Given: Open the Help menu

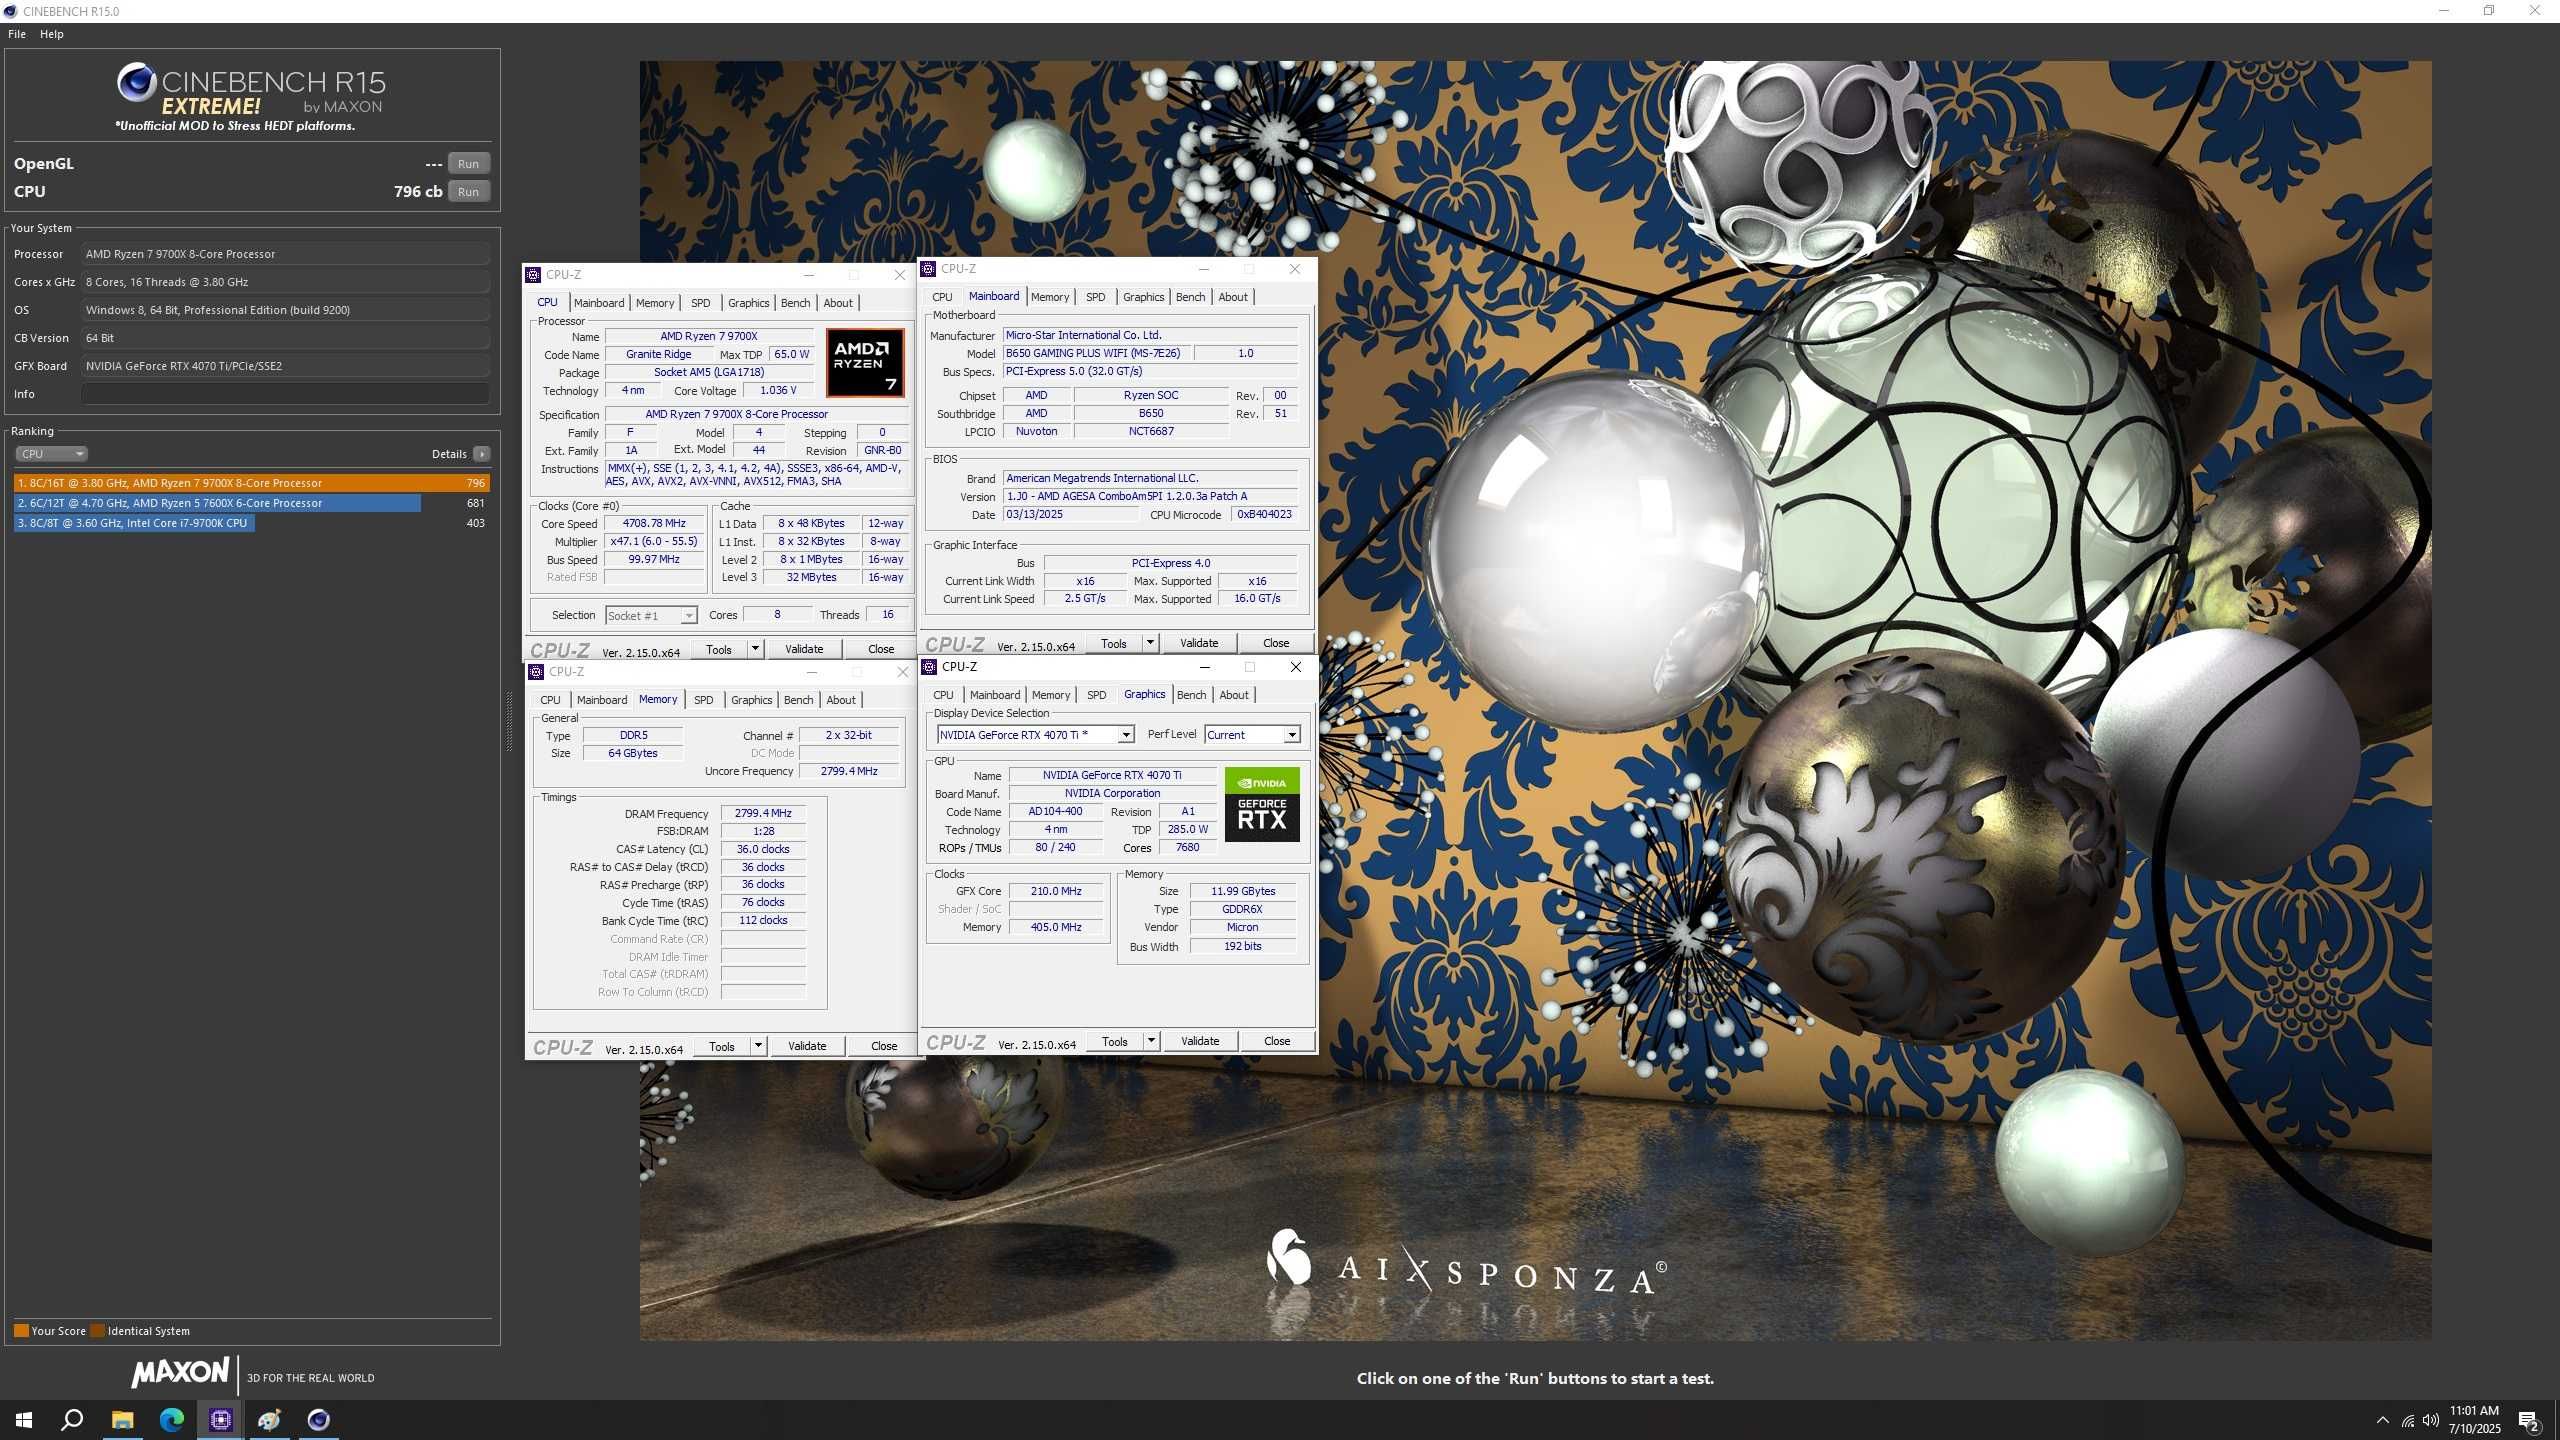Looking at the screenshot, I should coord(52,34).
